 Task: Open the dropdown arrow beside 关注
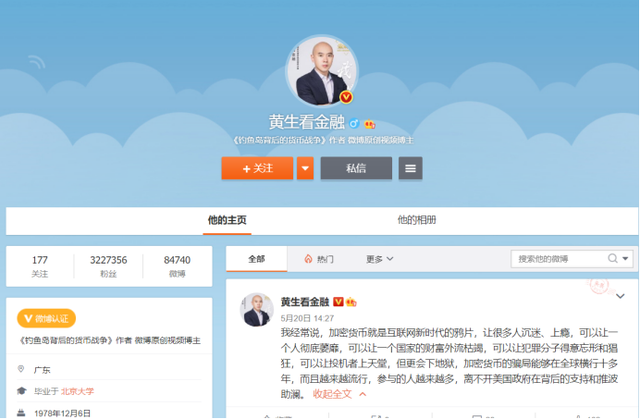tap(305, 168)
